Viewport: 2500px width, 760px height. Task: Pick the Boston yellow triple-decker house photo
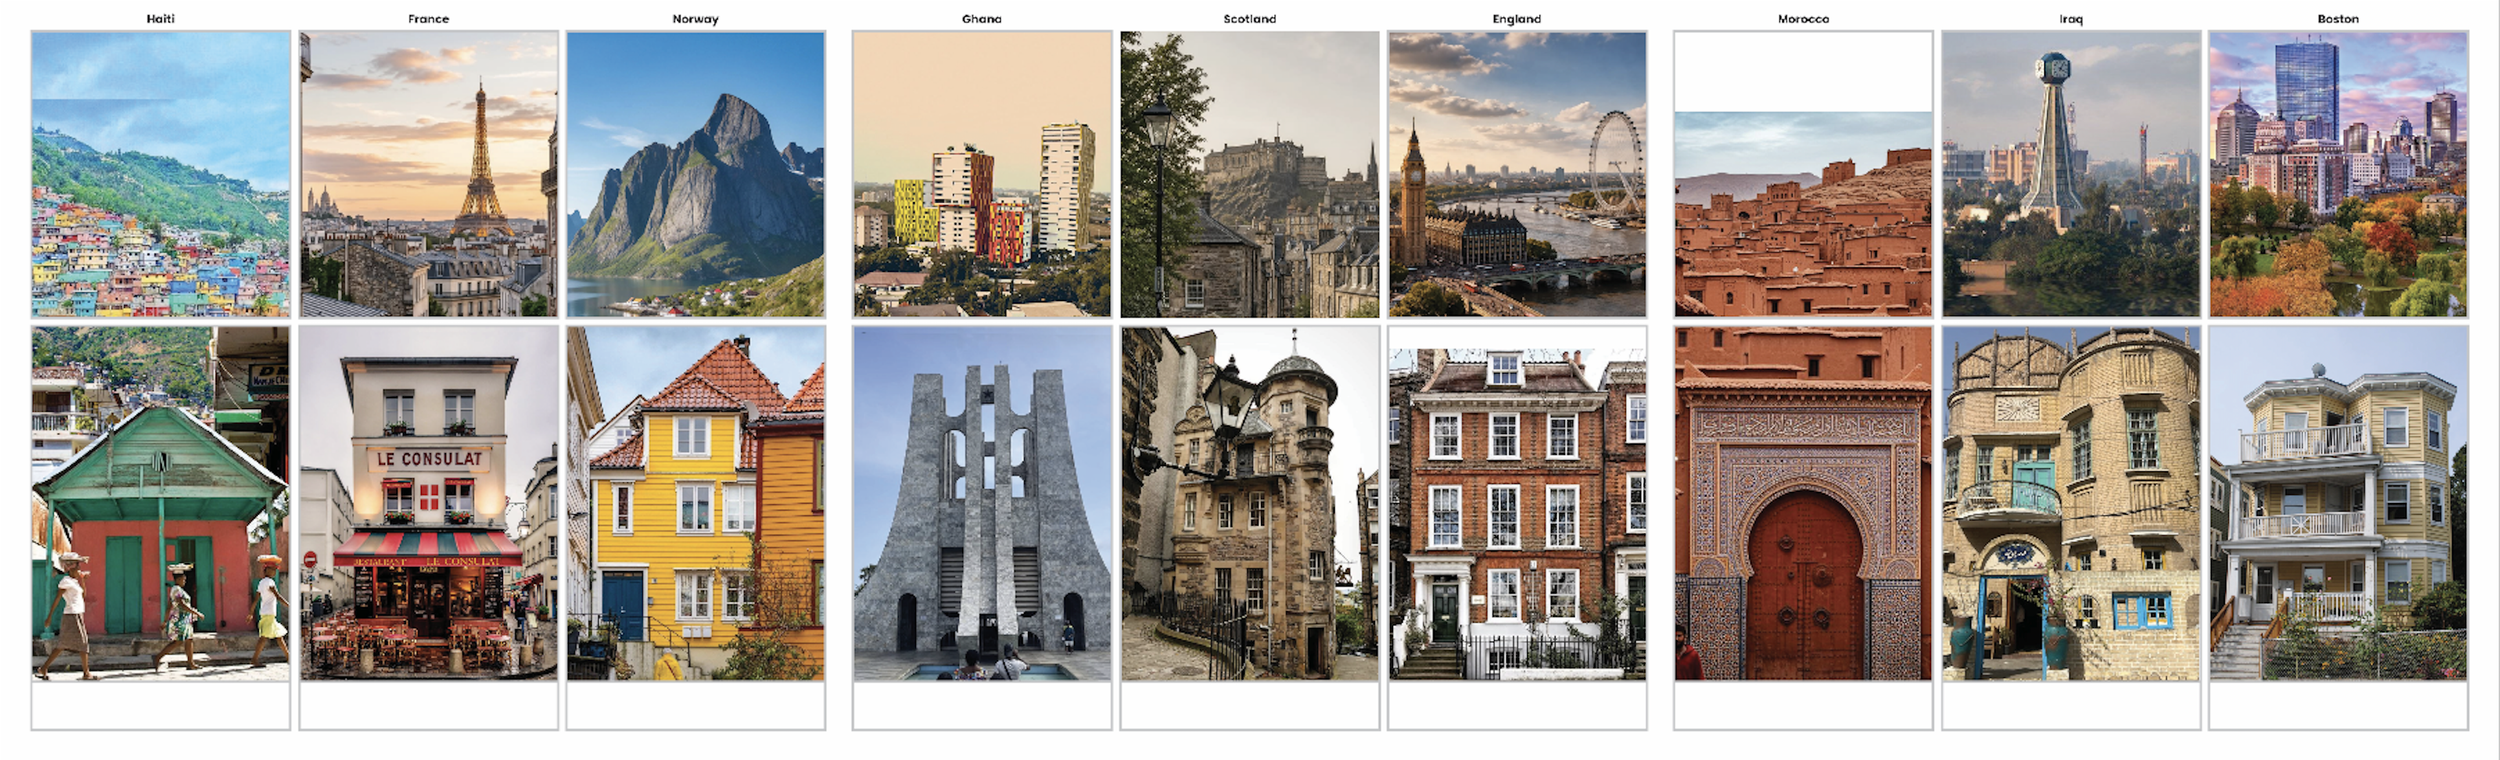tap(2338, 504)
